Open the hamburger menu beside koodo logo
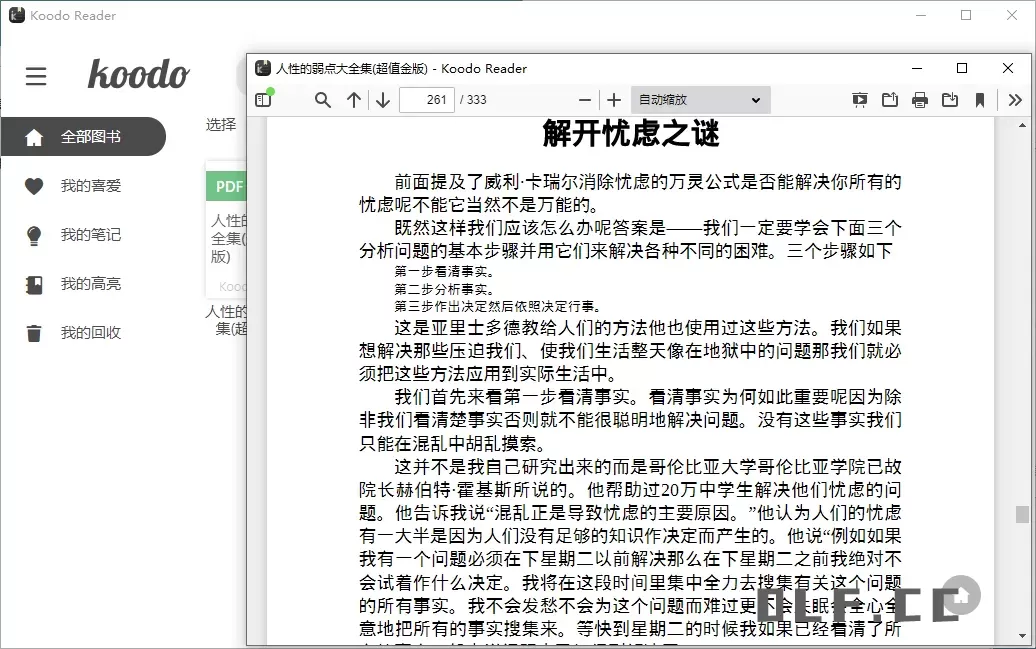This screenshot has width=1036, height=649. point(36,76)
